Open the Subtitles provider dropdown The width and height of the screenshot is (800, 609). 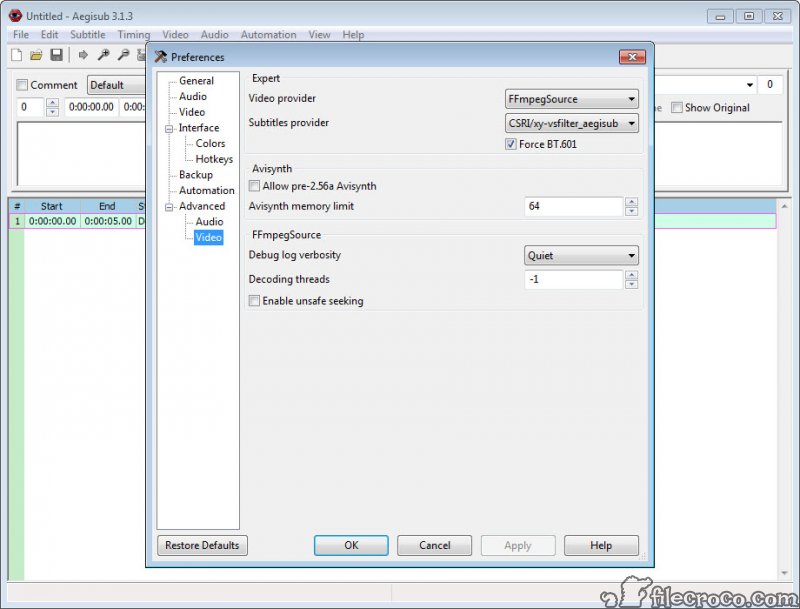571,123
